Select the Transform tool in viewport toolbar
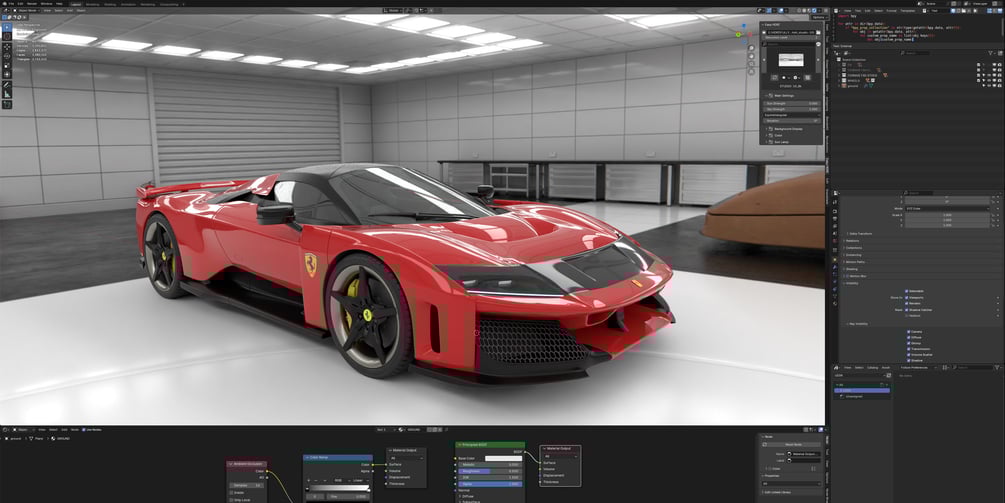 7,74
